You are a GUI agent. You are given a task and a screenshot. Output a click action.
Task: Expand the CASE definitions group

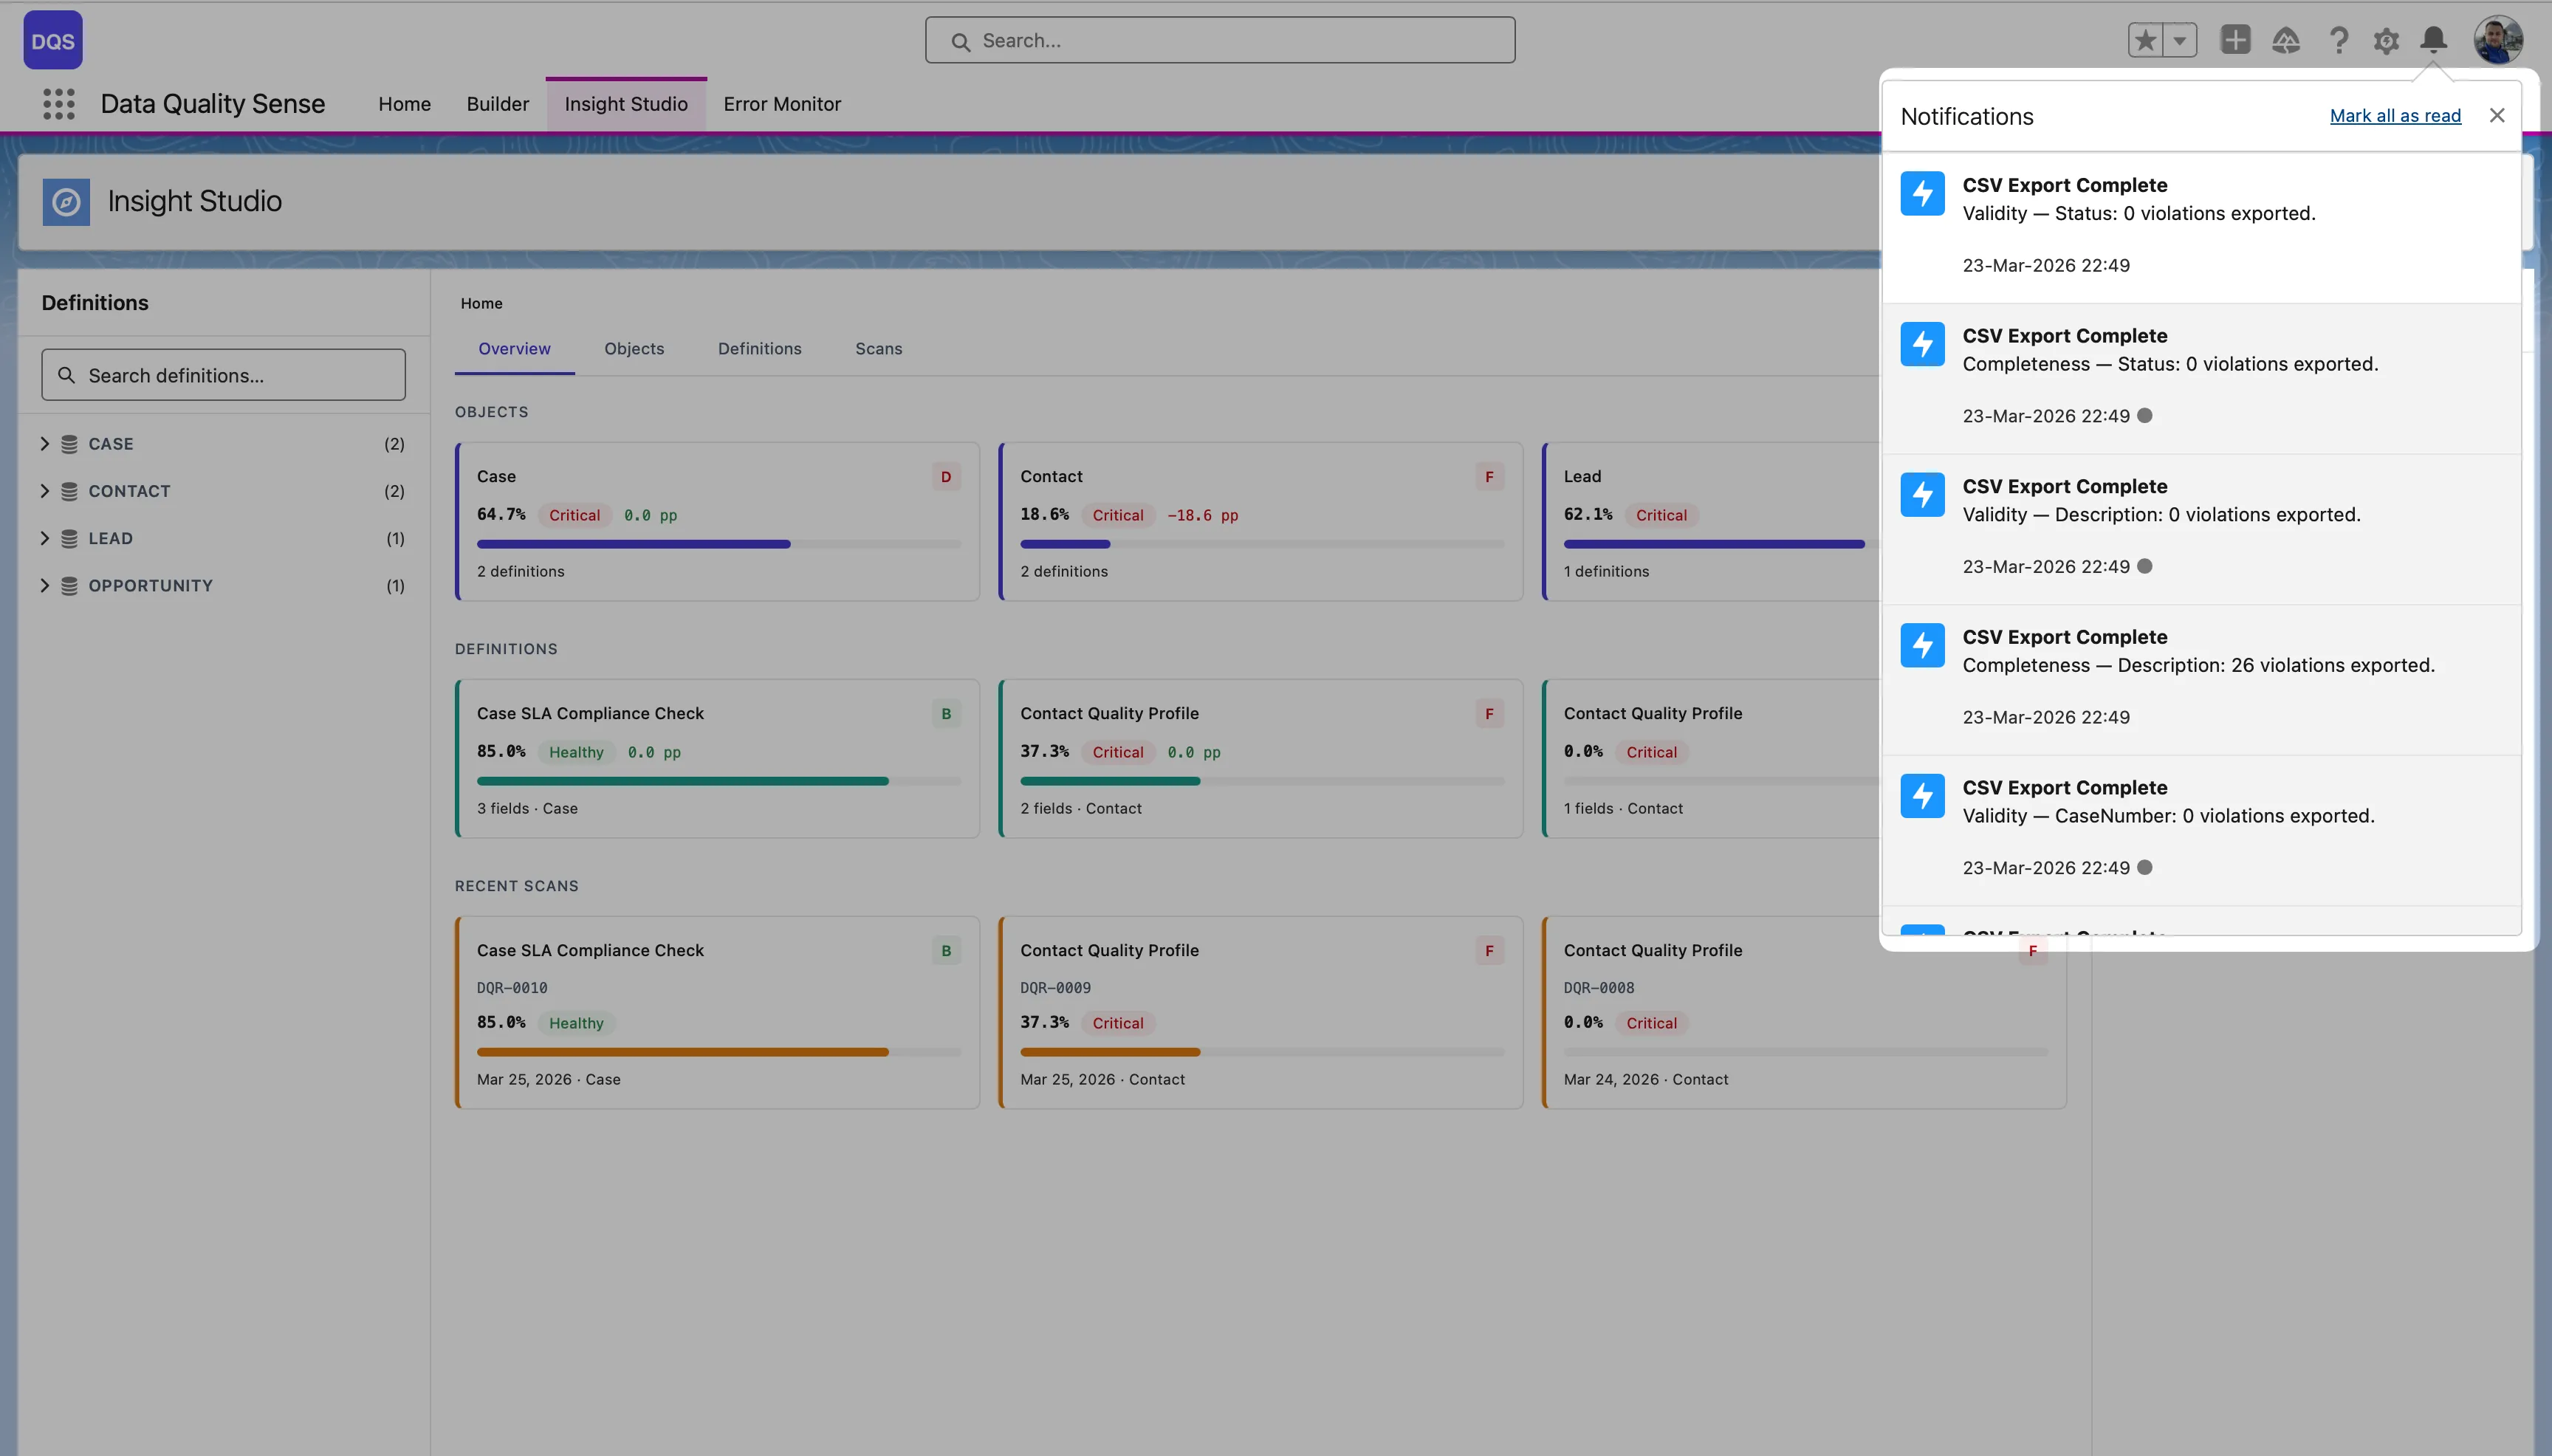click(x=44, y=443)
